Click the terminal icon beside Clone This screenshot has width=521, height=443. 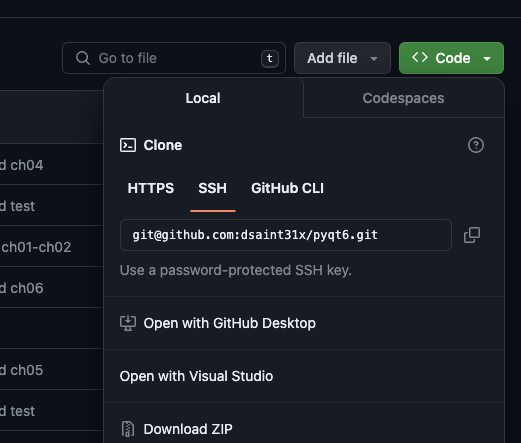pyautogui.click(x=128, y=145)
